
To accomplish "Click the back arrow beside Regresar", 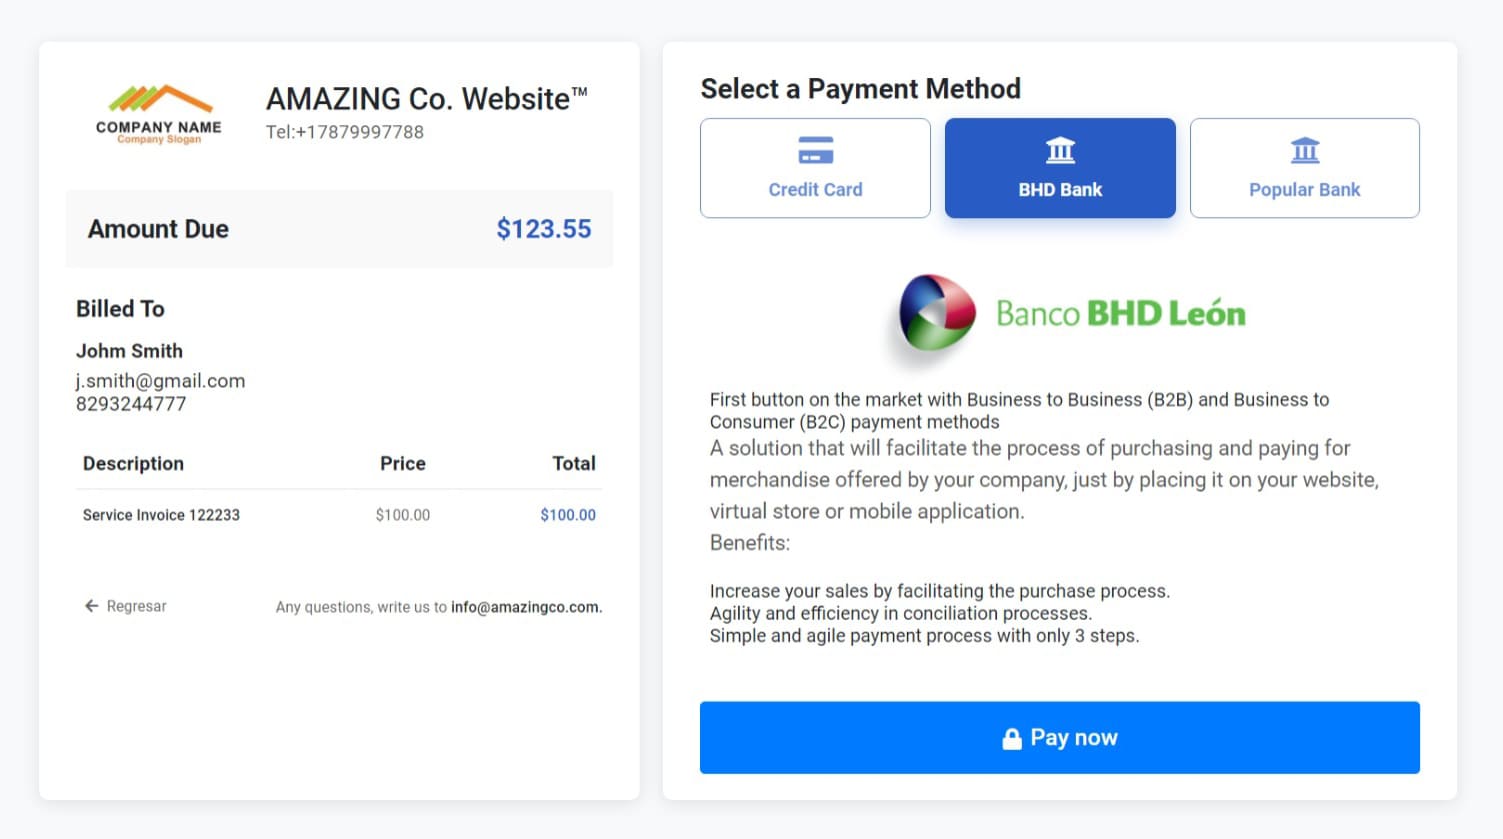I will (x=92, y=606).
